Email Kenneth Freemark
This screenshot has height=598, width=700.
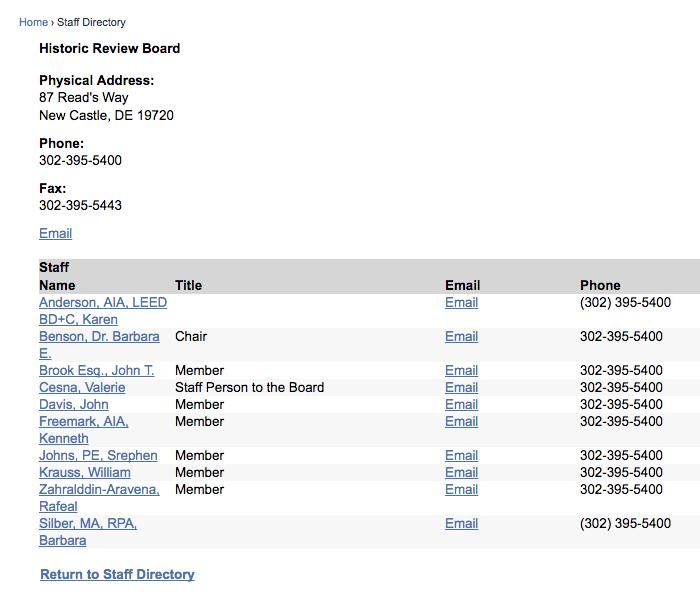[461, 421]
